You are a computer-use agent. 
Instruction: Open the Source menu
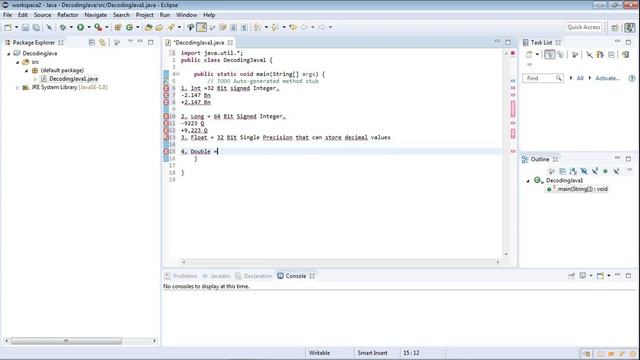(42, 15)
